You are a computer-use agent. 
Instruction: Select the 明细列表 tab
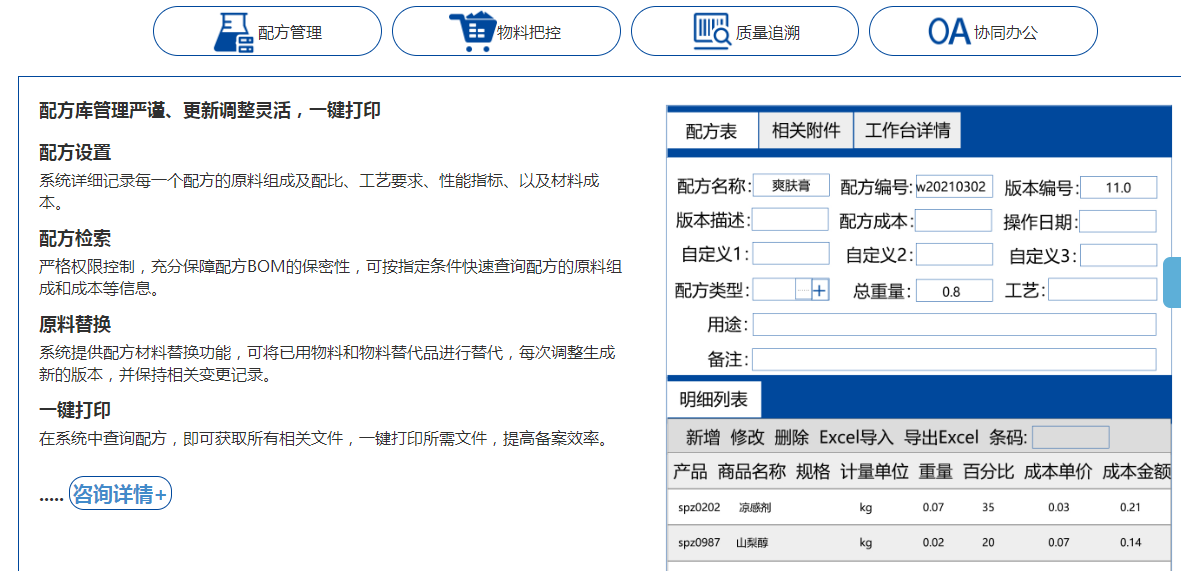pyautogui.click(x=714, y=399)
